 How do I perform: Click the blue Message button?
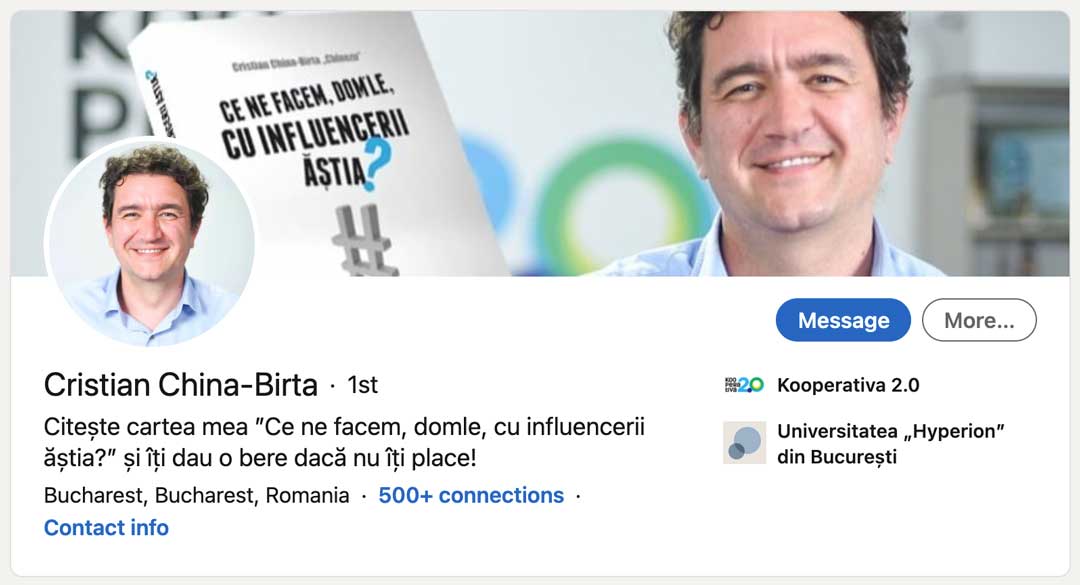[842, 320]
